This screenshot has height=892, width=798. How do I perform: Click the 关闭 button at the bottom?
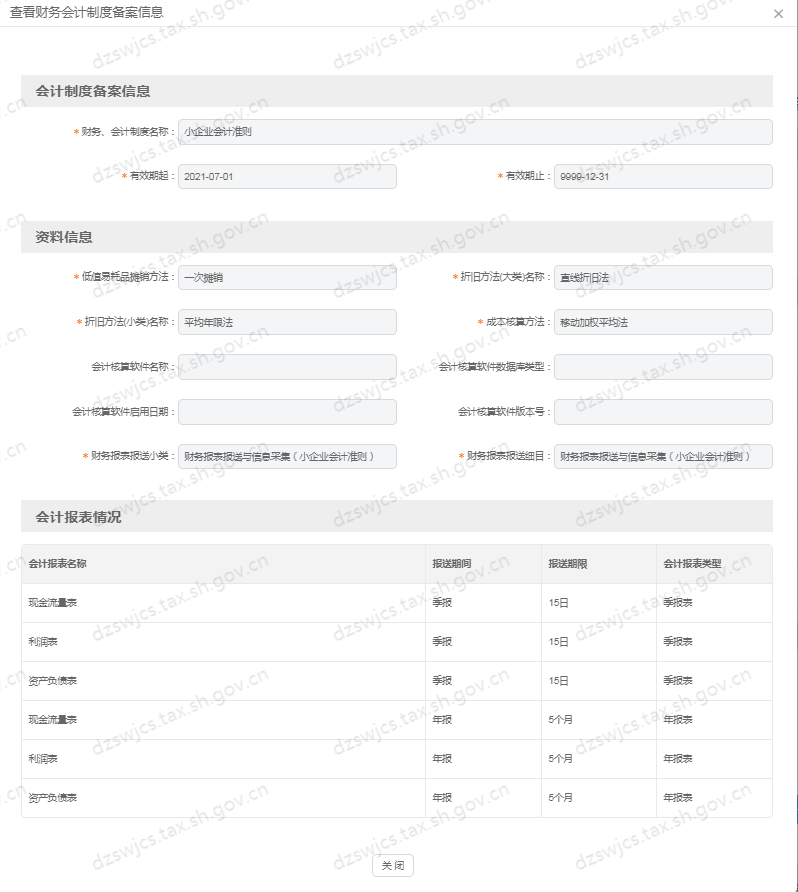point(392,866)
